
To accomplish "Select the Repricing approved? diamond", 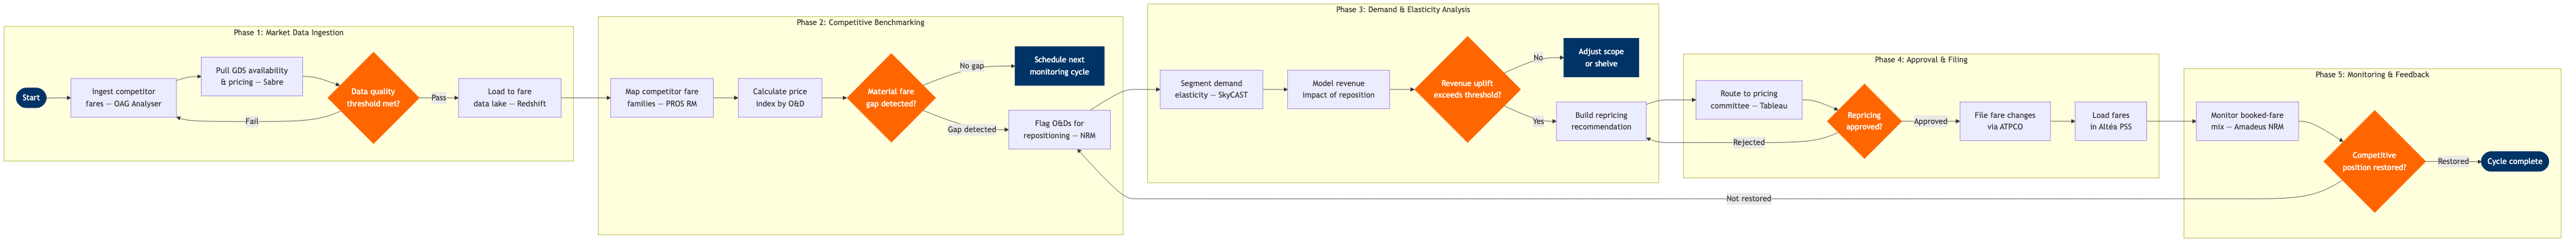I will coord(1864,121).
